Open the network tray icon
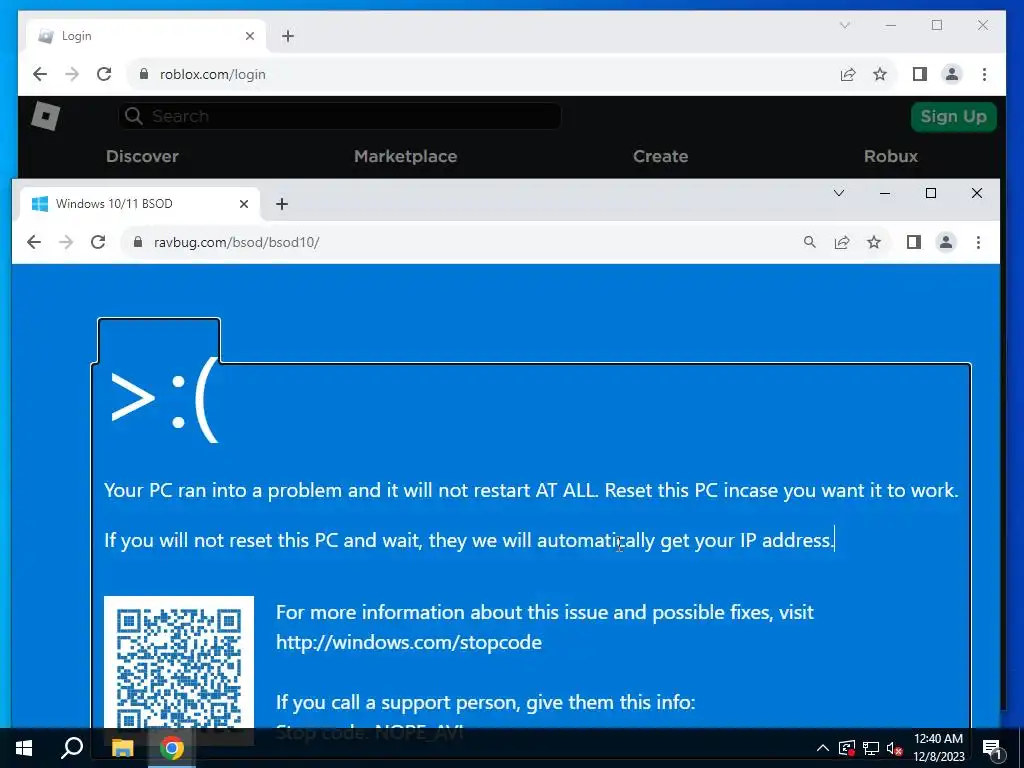 [871, 748]
